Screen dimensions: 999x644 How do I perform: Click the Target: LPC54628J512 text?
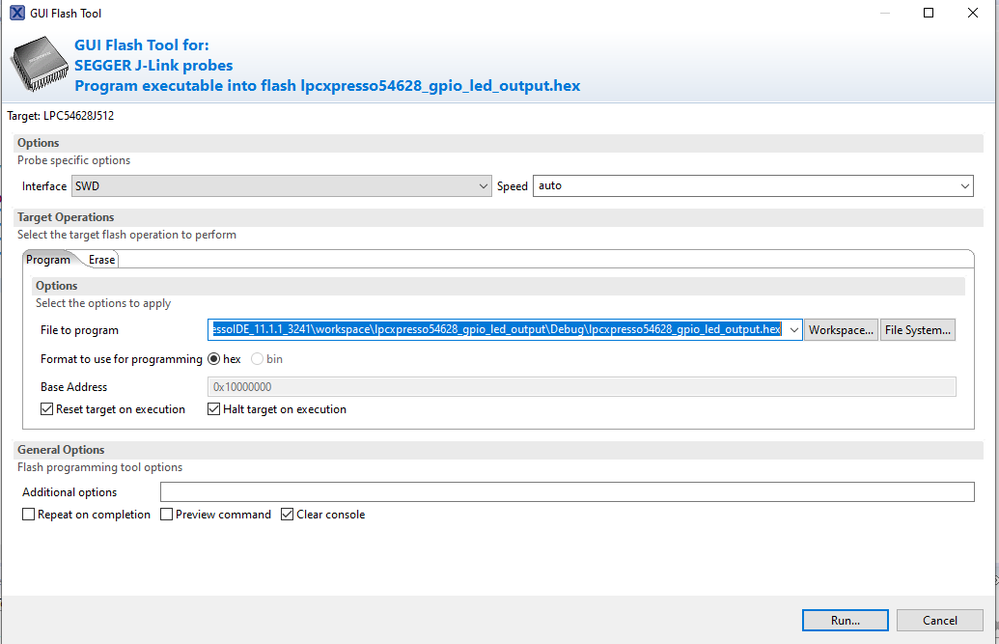(x=61, y=116)
